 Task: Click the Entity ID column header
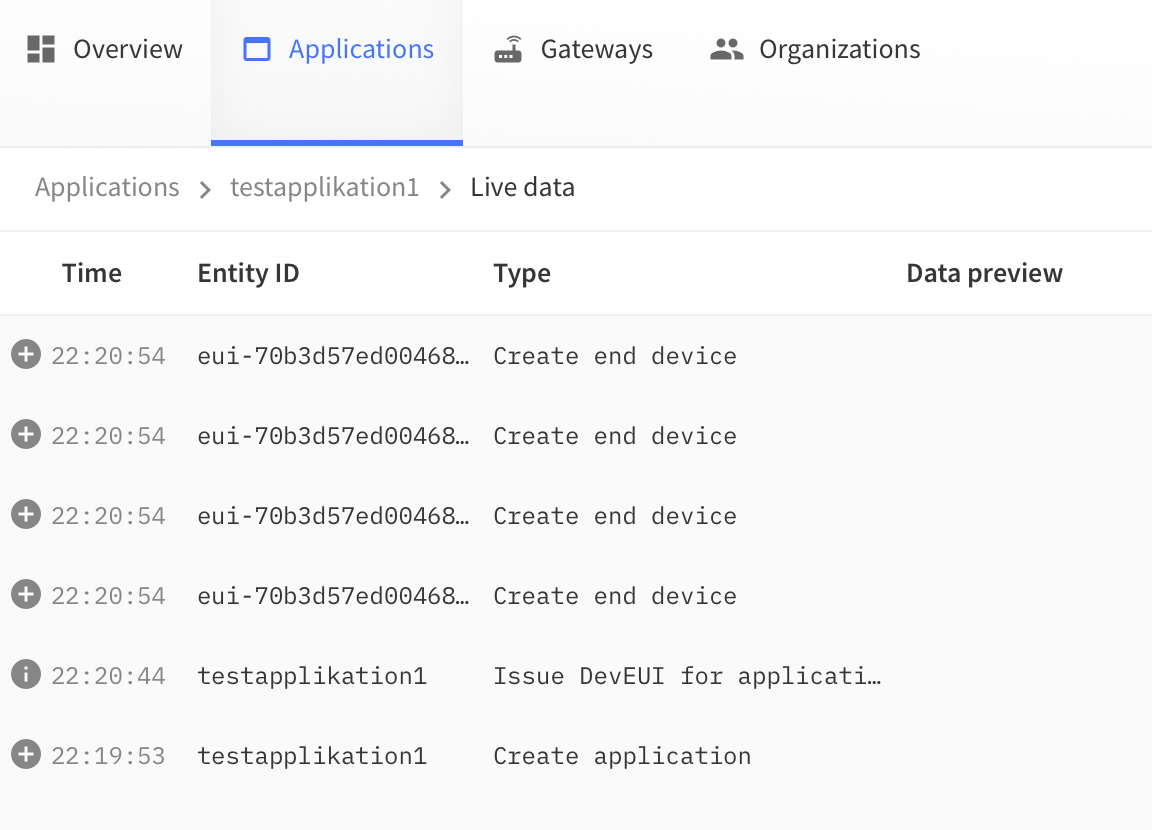pyautogui.click(x=248, y=273)
